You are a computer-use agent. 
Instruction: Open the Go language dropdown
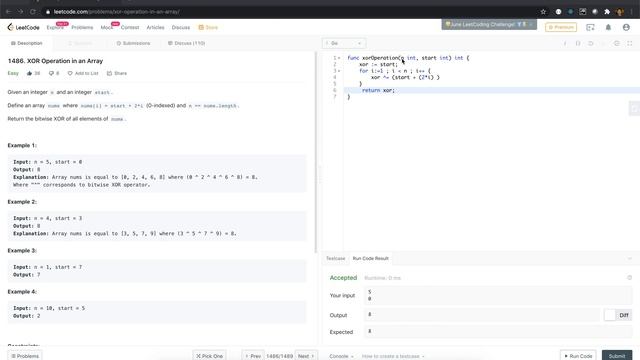click(344, 43)
